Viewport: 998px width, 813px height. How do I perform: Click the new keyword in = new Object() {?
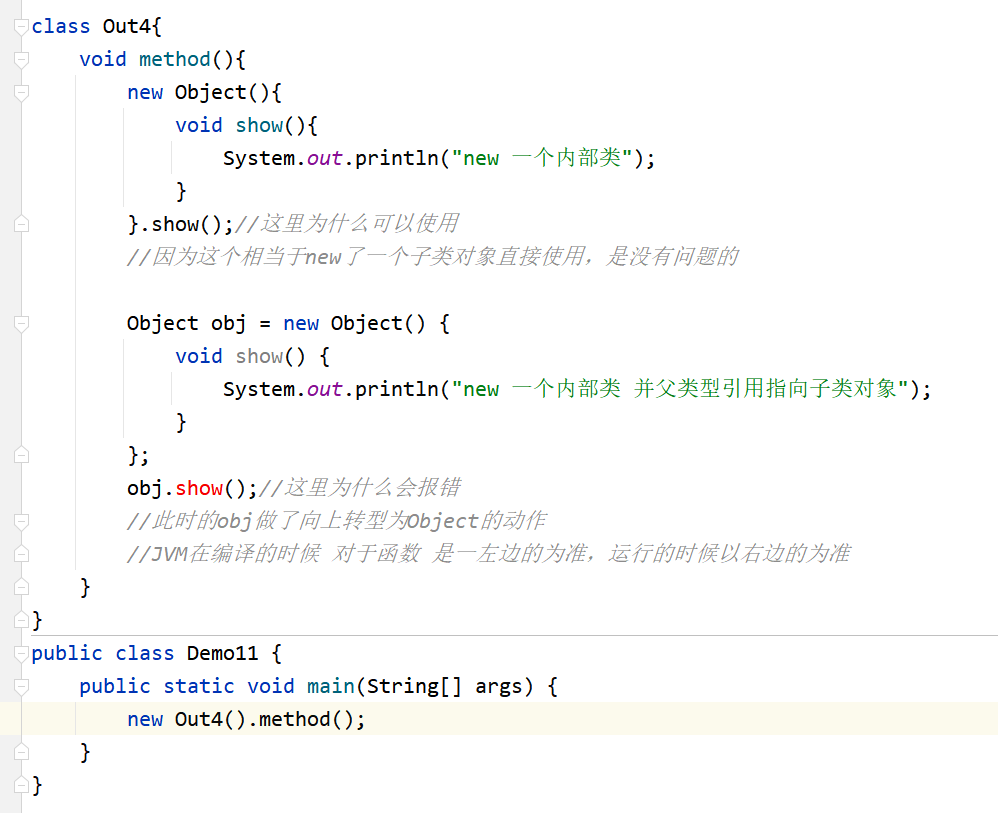point(300,324)
